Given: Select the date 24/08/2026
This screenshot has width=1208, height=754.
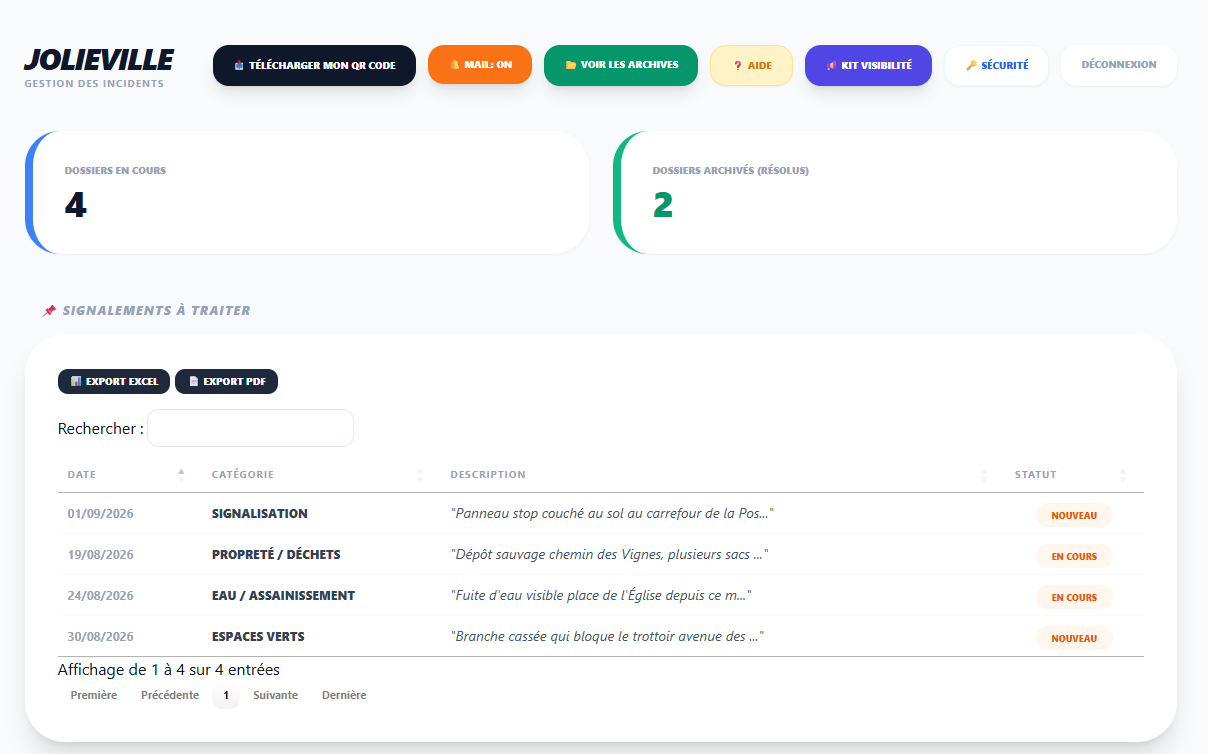Looking at the screenshot, I should pos(101,596).
